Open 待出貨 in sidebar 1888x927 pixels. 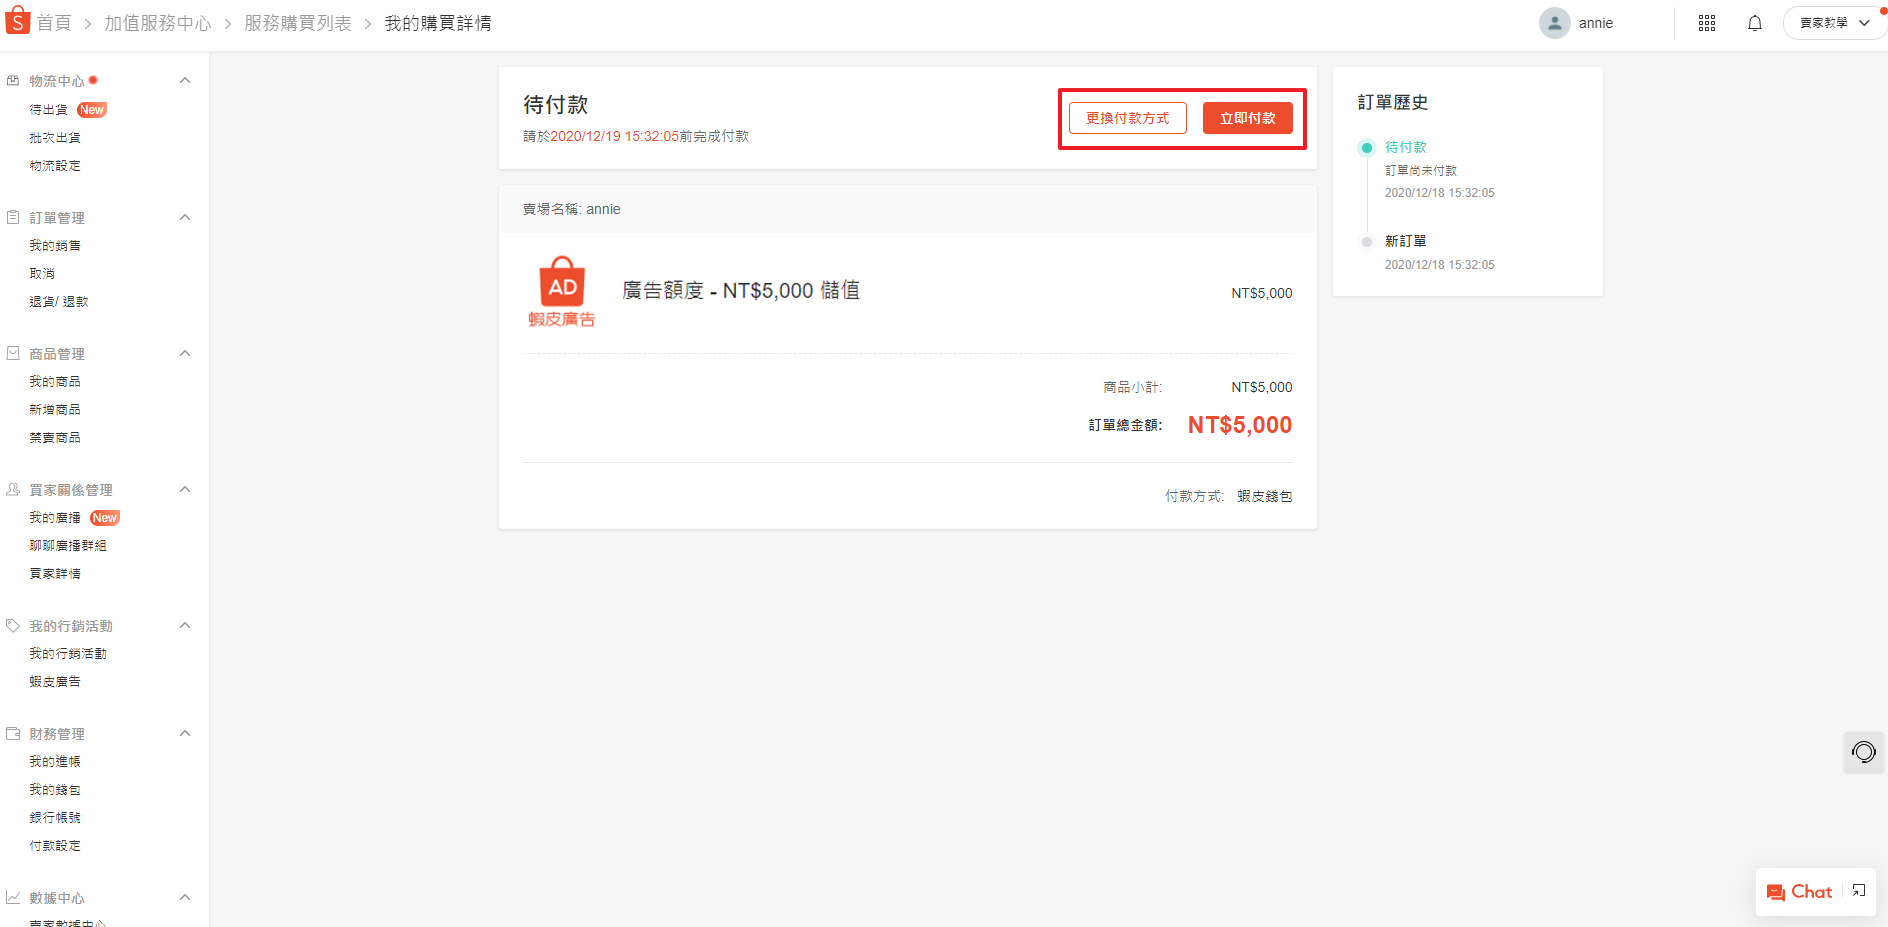click(49, 110)
